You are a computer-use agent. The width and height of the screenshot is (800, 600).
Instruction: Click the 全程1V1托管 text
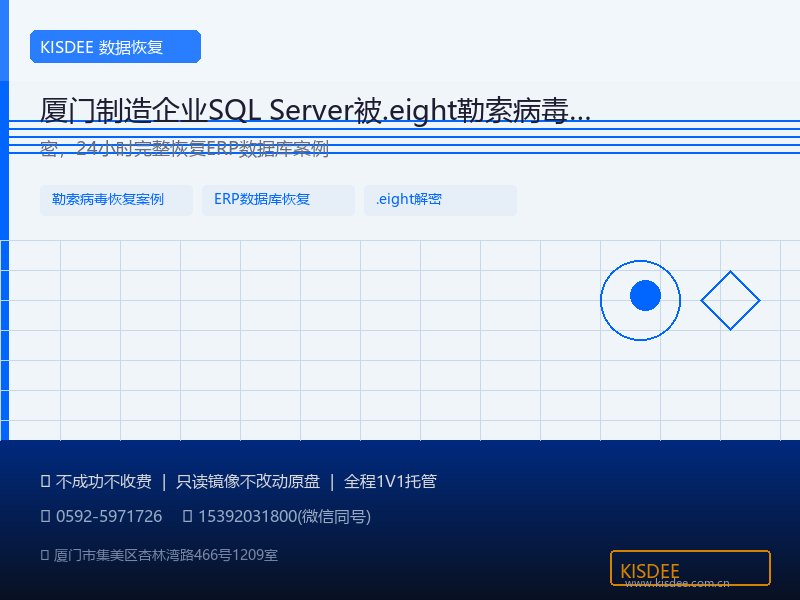(390, 481)
